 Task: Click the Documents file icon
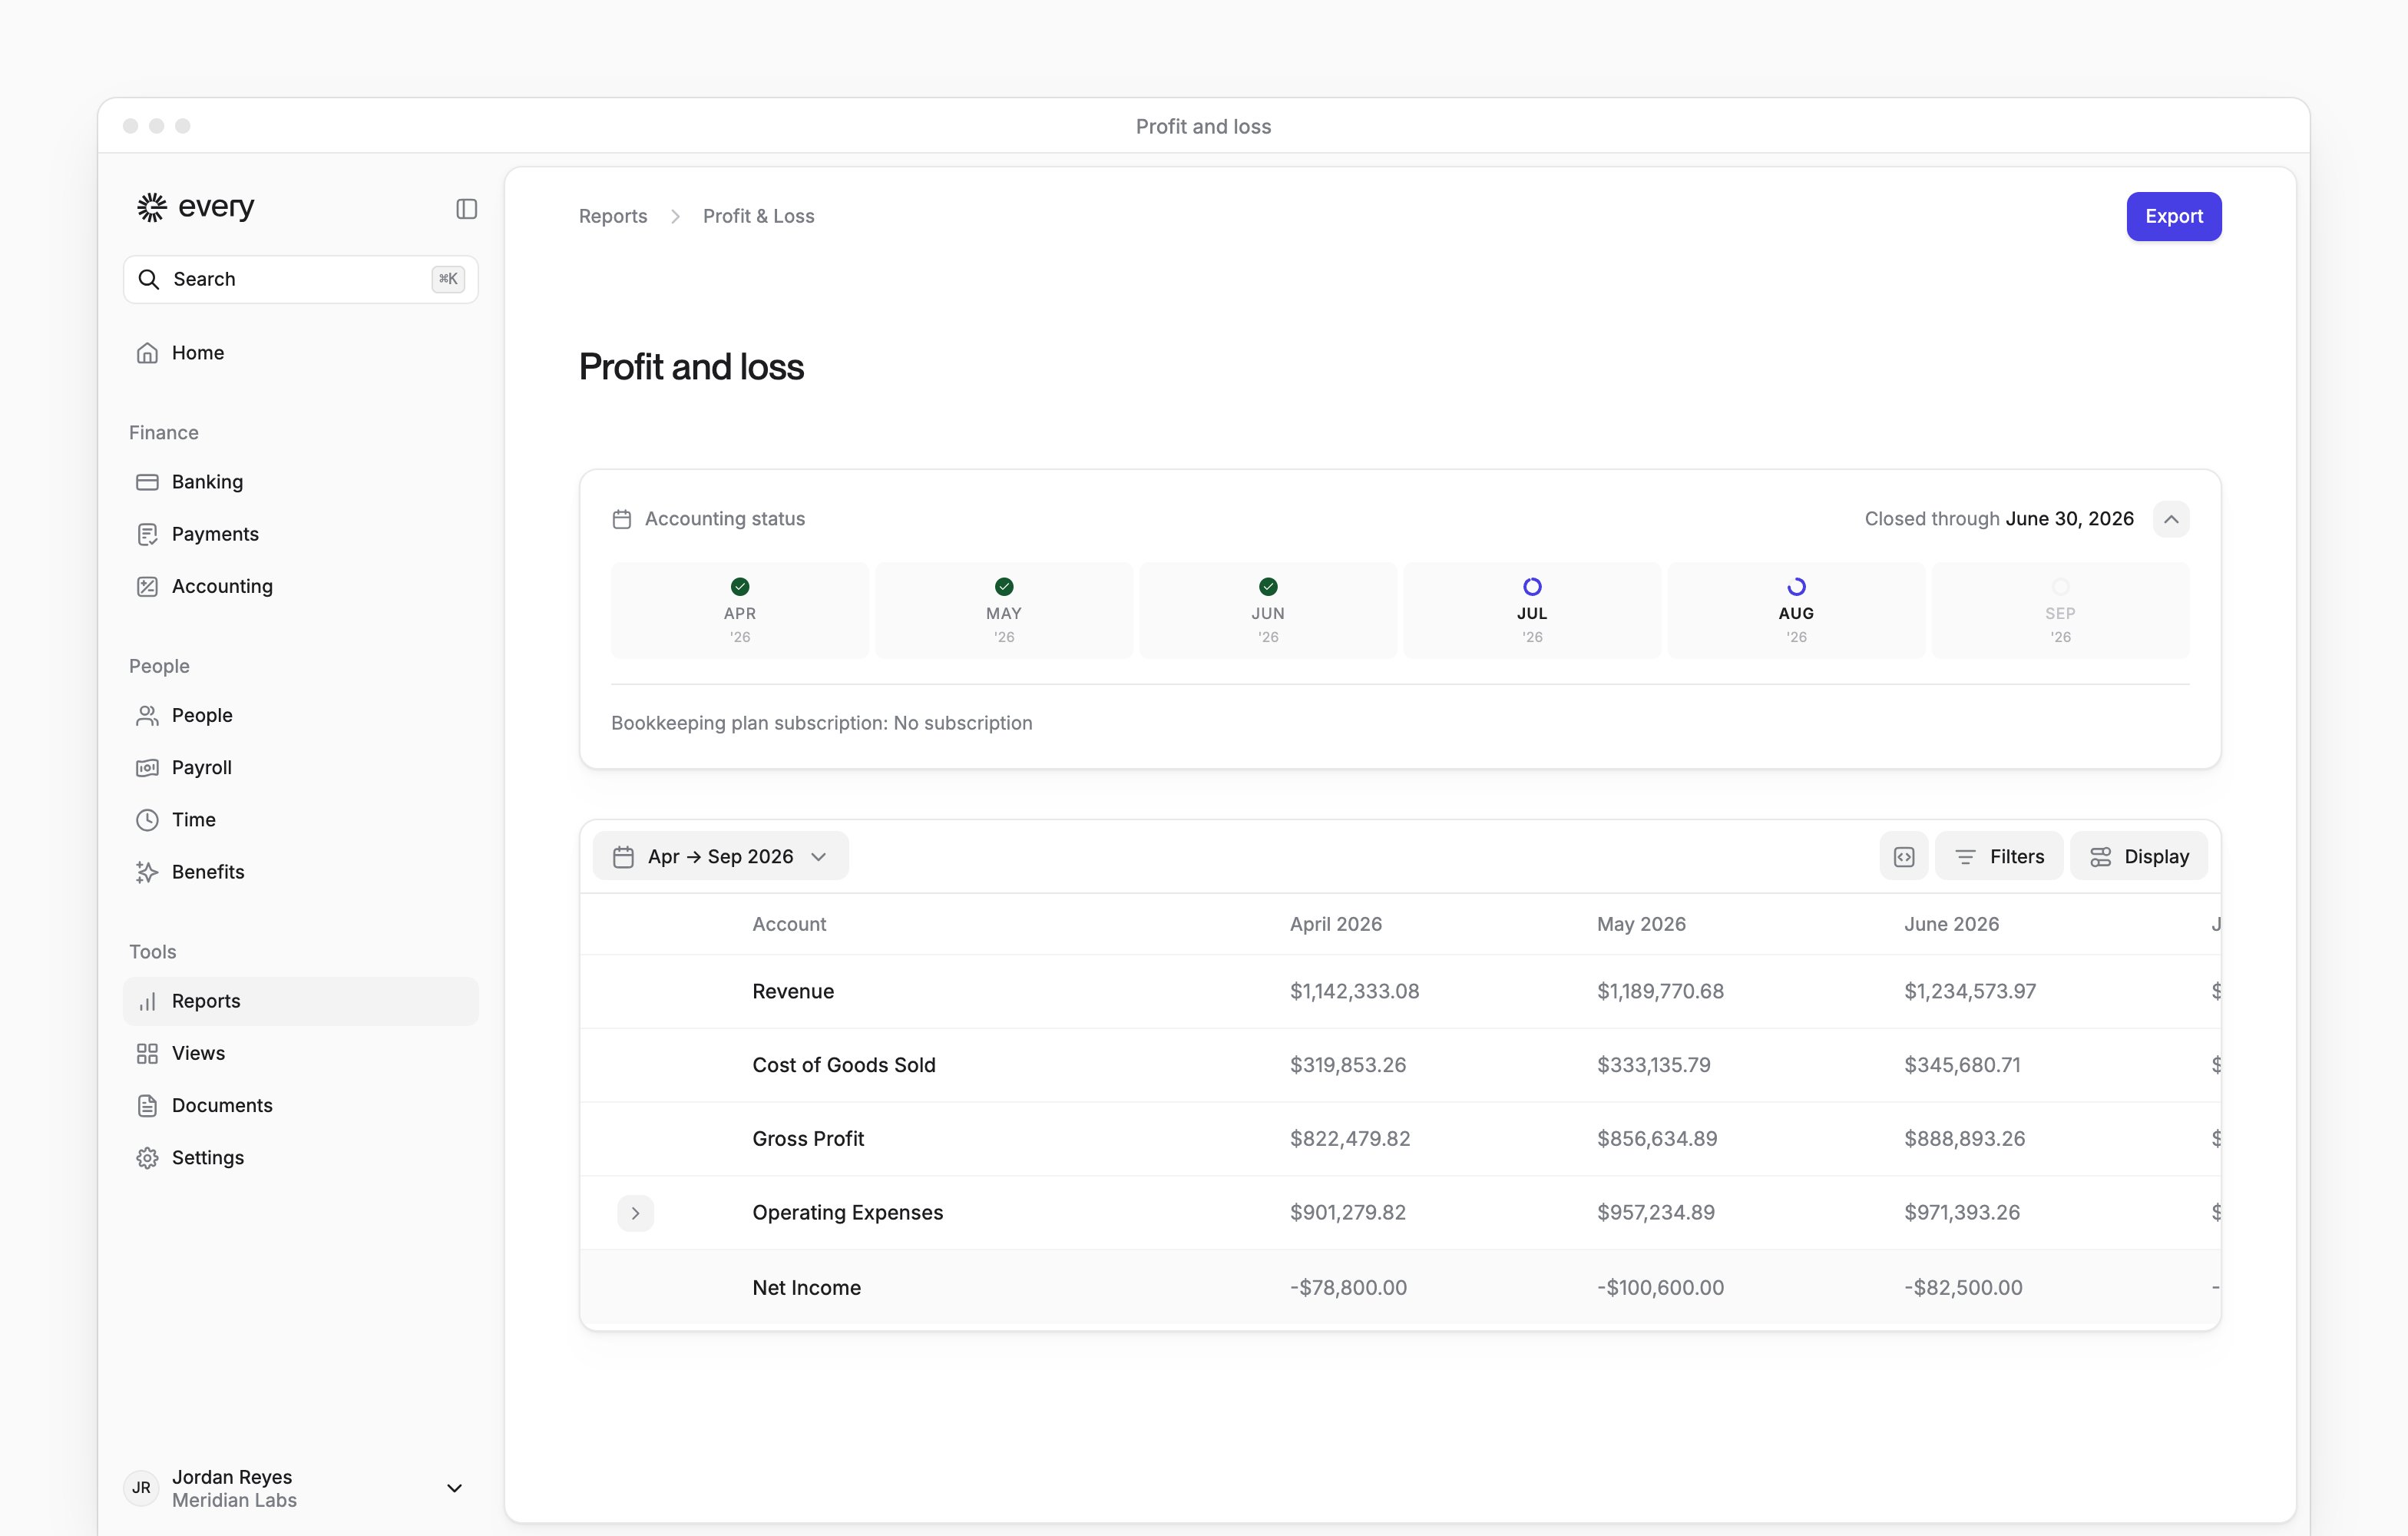pyautogui.click(x=147, y=1105)
